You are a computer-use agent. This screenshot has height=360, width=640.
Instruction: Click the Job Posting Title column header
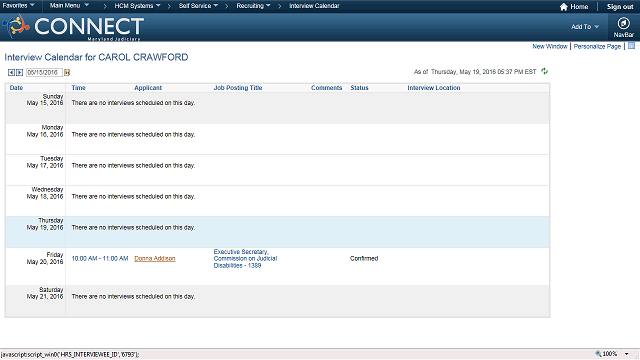tap(238, 88)
